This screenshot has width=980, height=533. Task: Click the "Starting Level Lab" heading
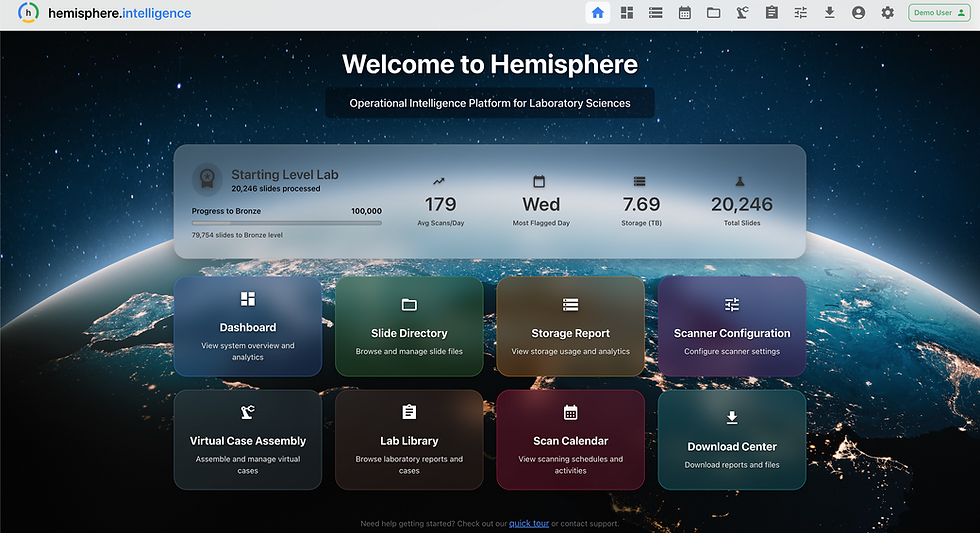click(x=285, y=175)
